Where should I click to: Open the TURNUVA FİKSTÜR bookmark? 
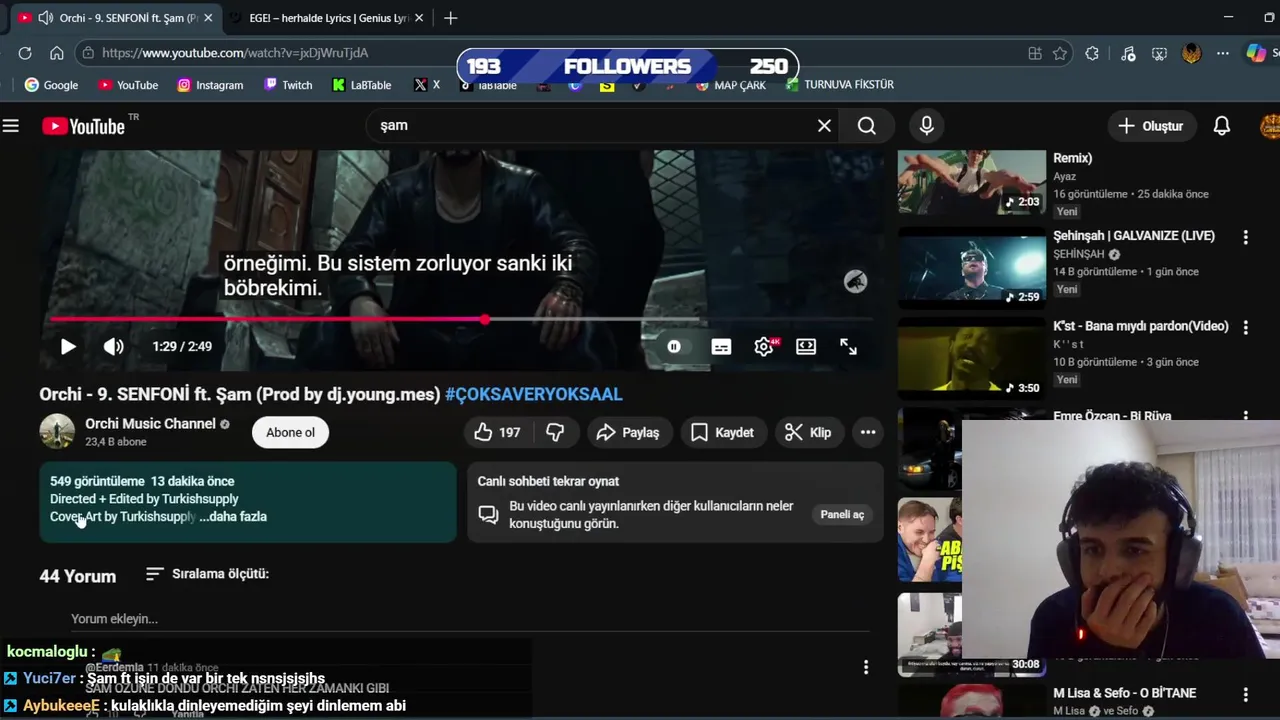tap(840, 85)
